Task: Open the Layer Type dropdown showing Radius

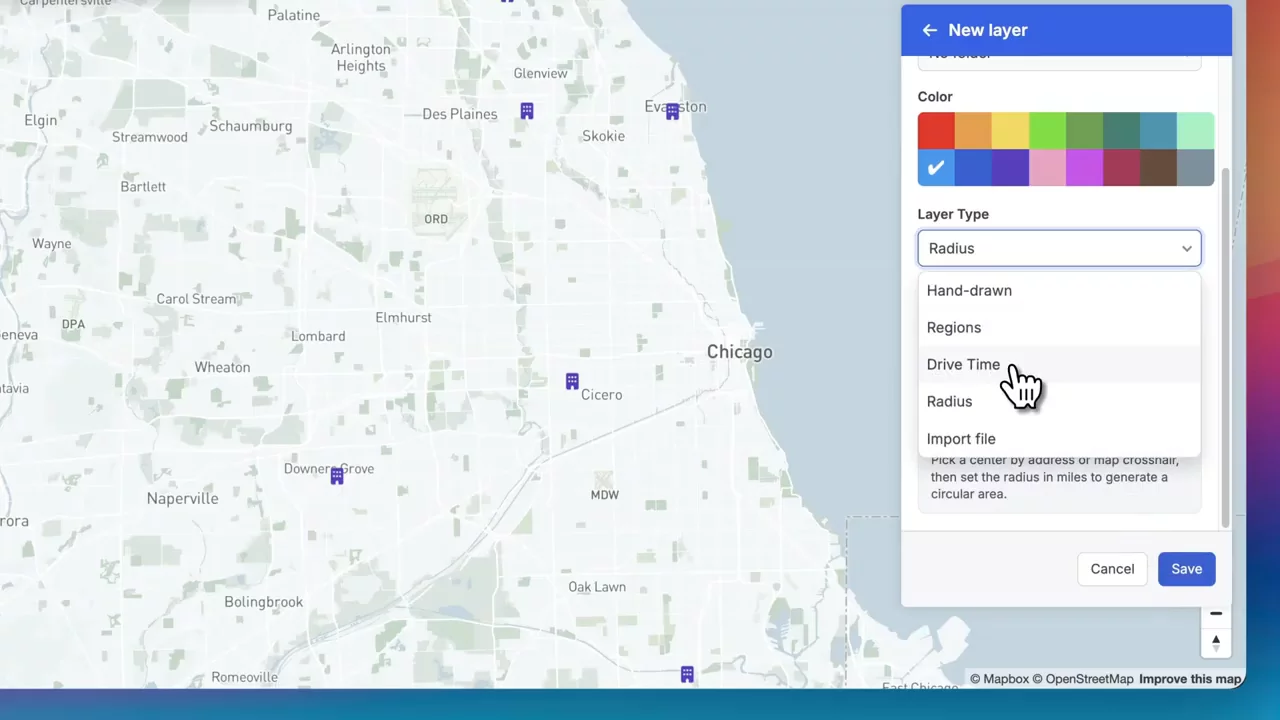Action: [x=1059, y=248]
